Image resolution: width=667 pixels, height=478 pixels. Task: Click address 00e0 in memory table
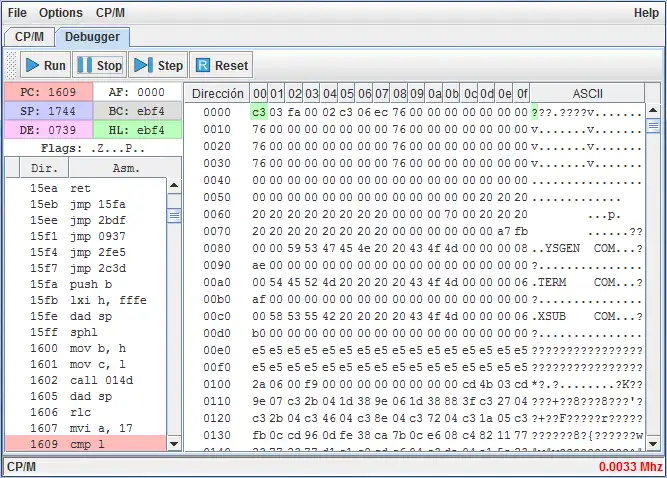point(217,350)
